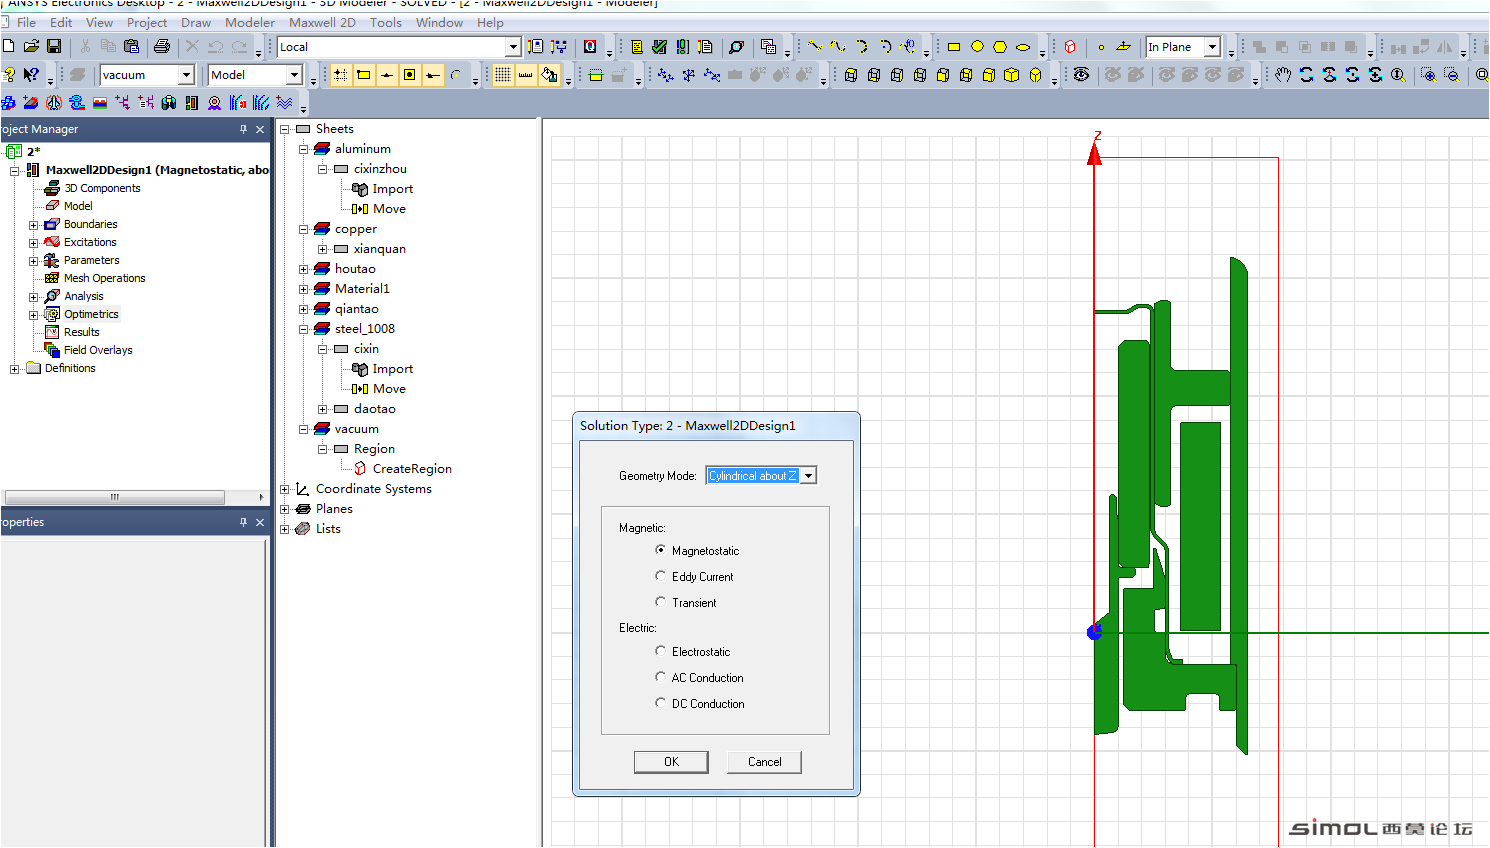Click the Zoom out area icon

click(1451, 74)
